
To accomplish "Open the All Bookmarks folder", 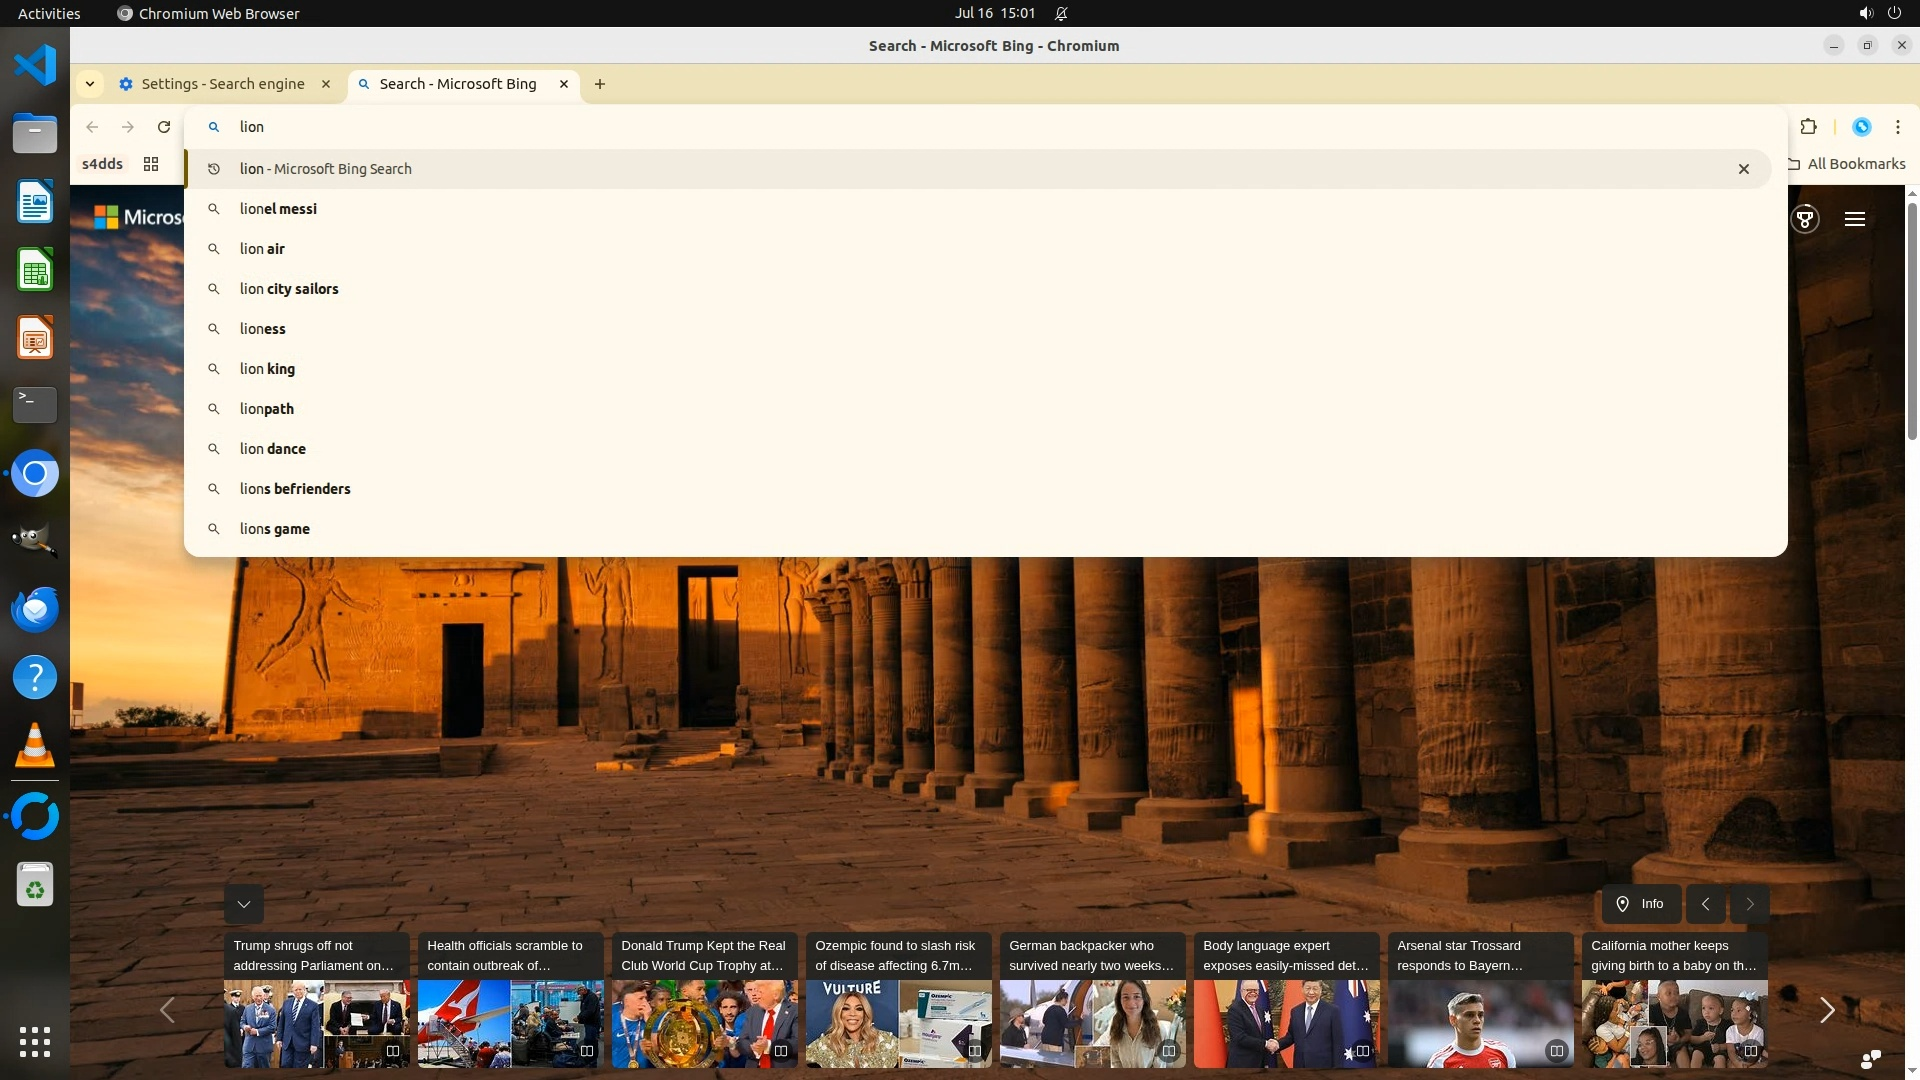I will coord(1847,164).
